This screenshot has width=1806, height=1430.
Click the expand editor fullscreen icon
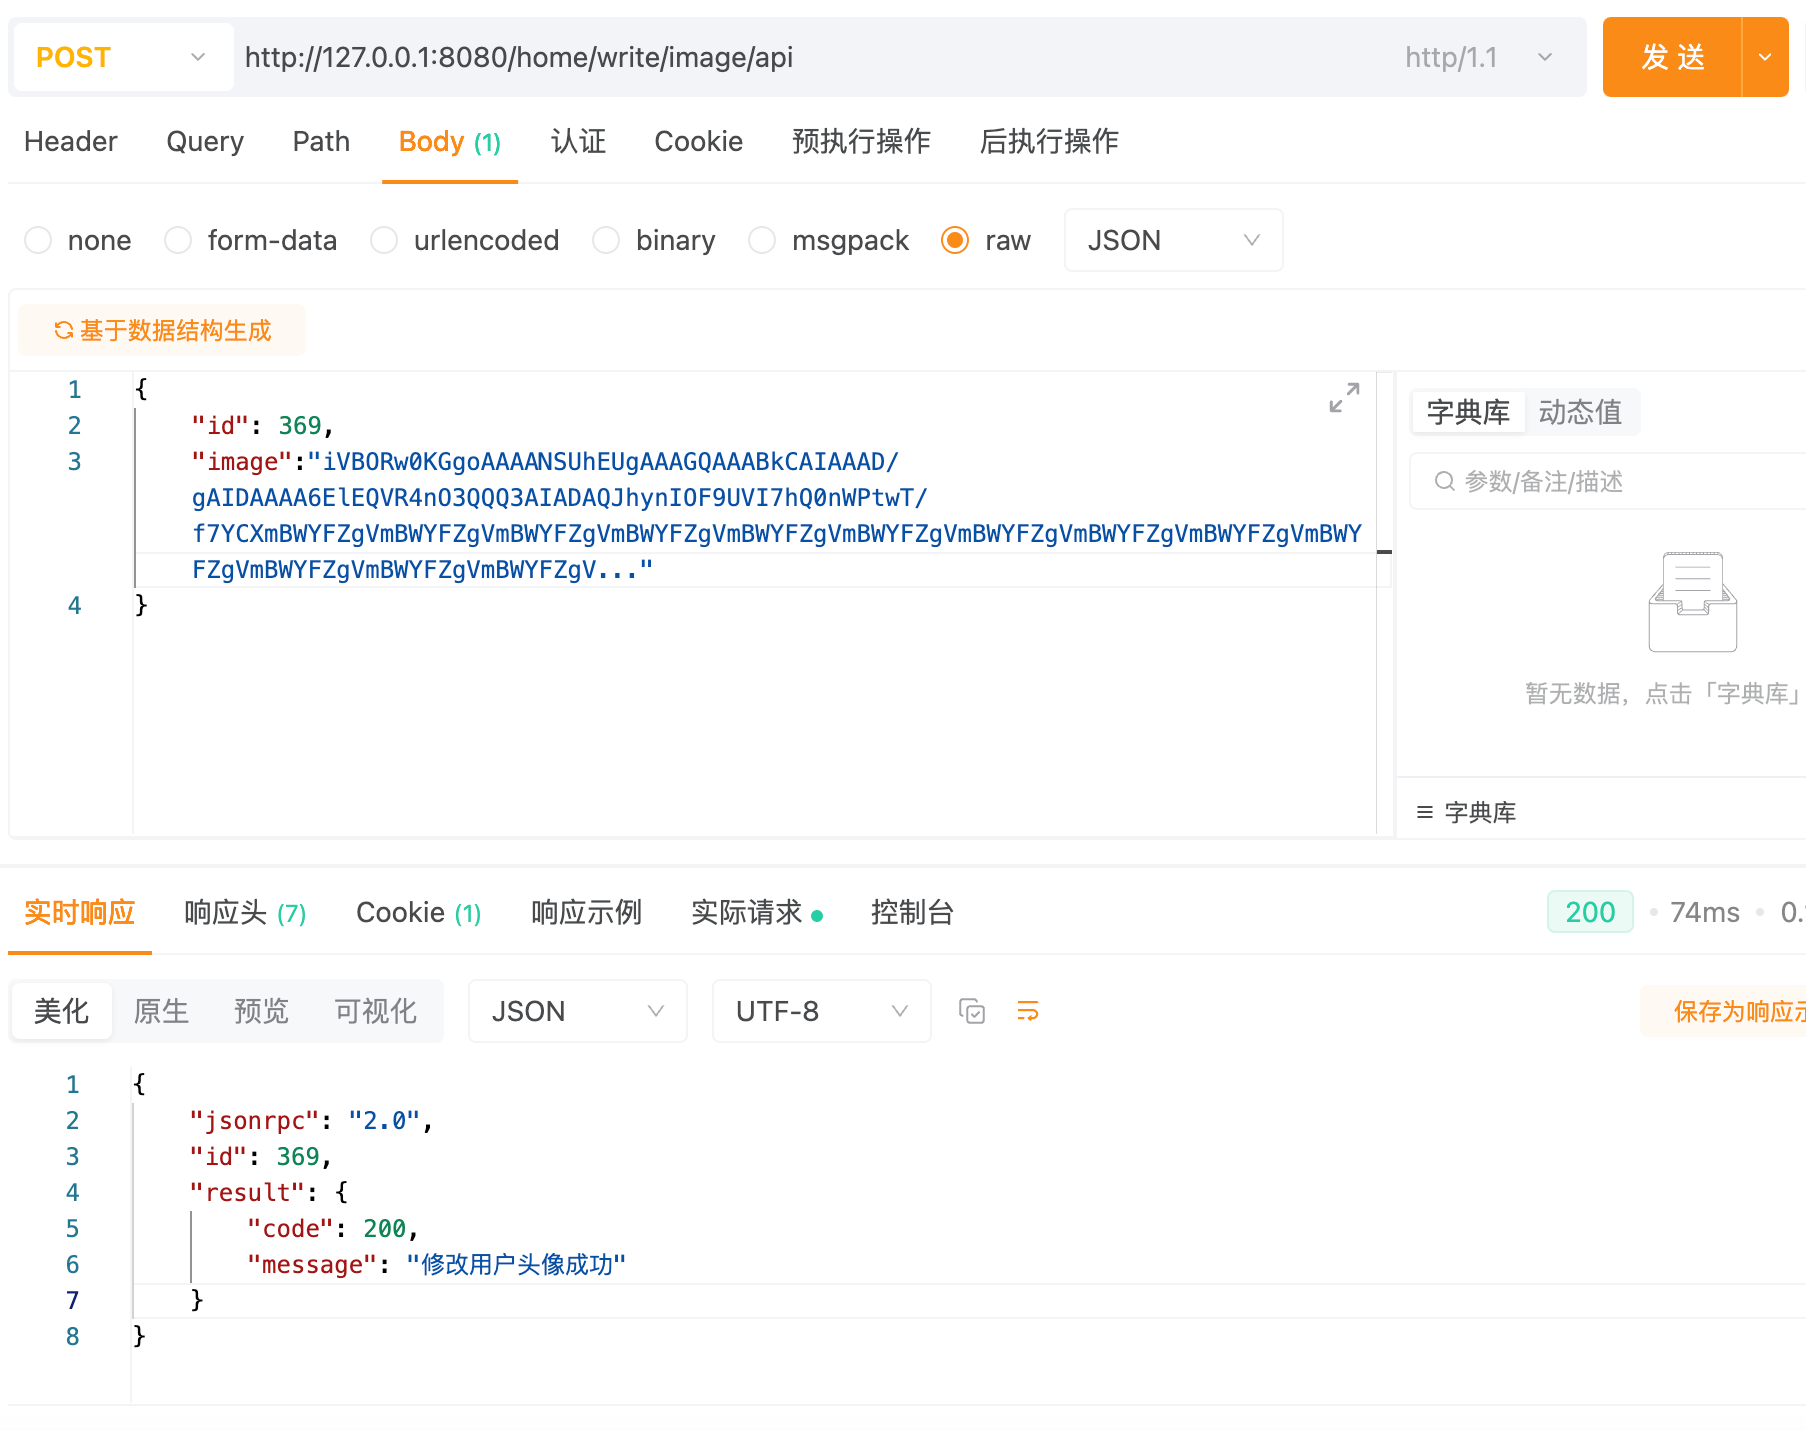pos(1344,397)
